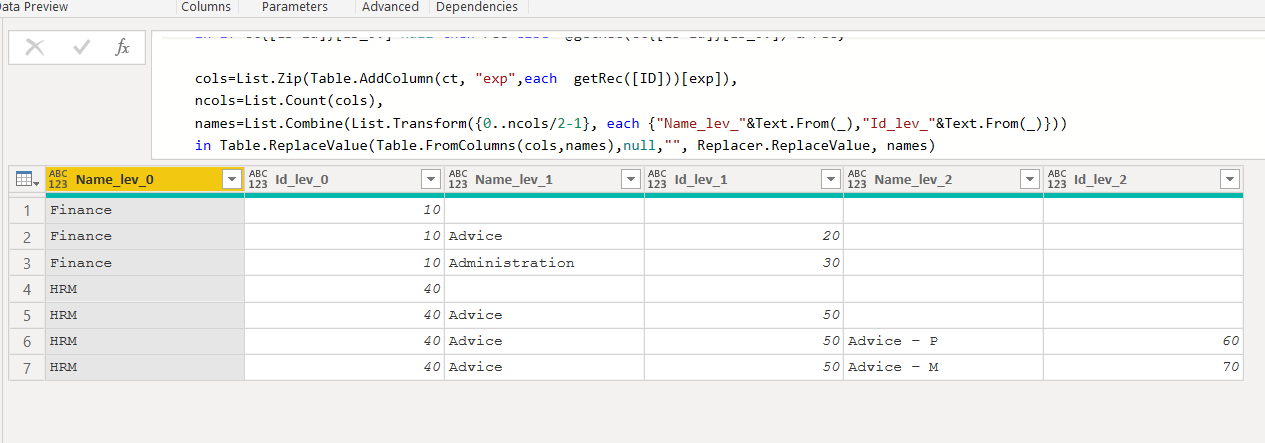The height and width of the screenshot is (443, 1265).
Task: Click 'Advice' Name_lev_1 cell in row 5
Action: click(544, 315)
